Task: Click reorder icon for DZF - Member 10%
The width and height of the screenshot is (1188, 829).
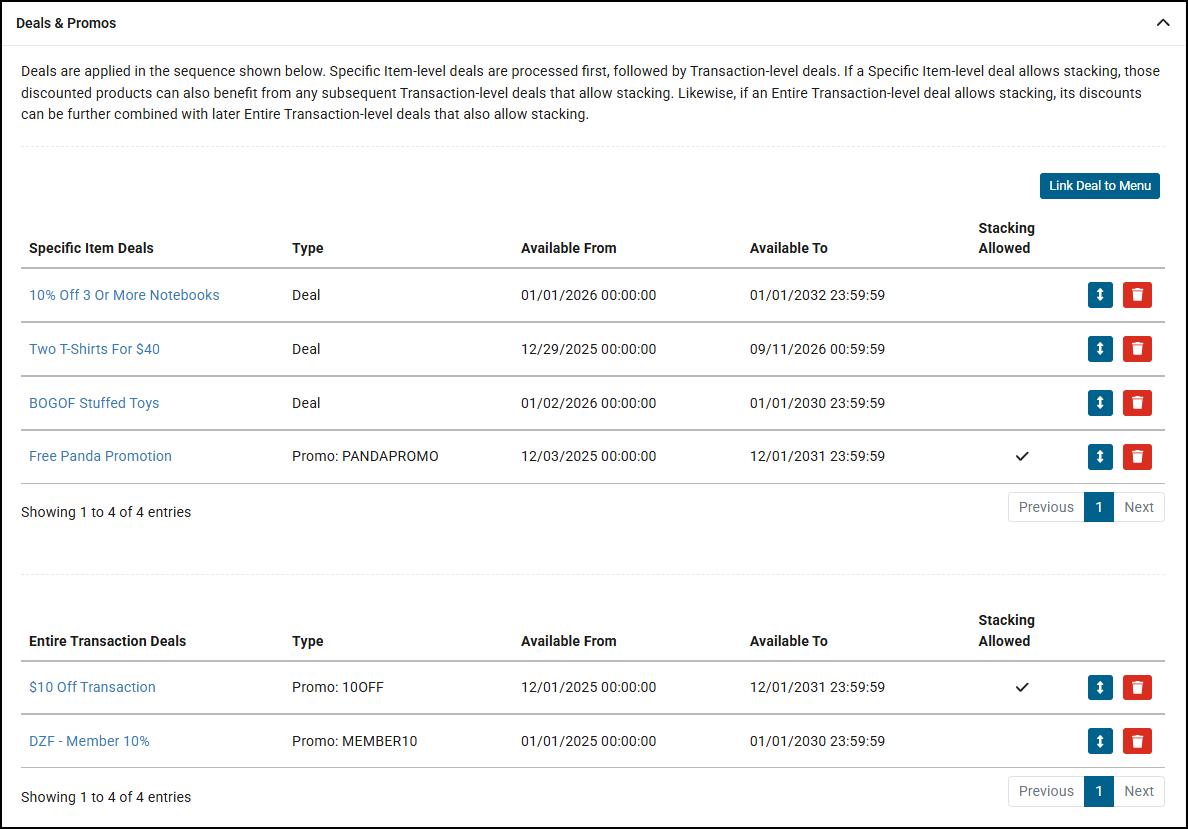Action: click(1100, 741)
